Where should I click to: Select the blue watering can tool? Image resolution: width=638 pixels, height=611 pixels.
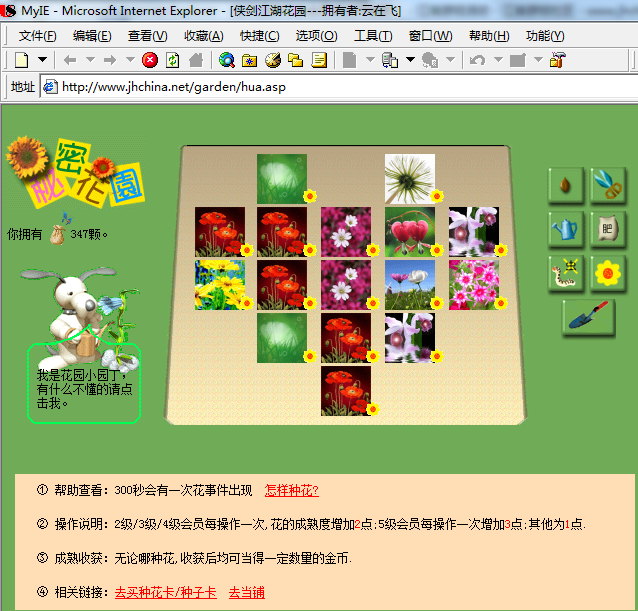tap(566, 229)
